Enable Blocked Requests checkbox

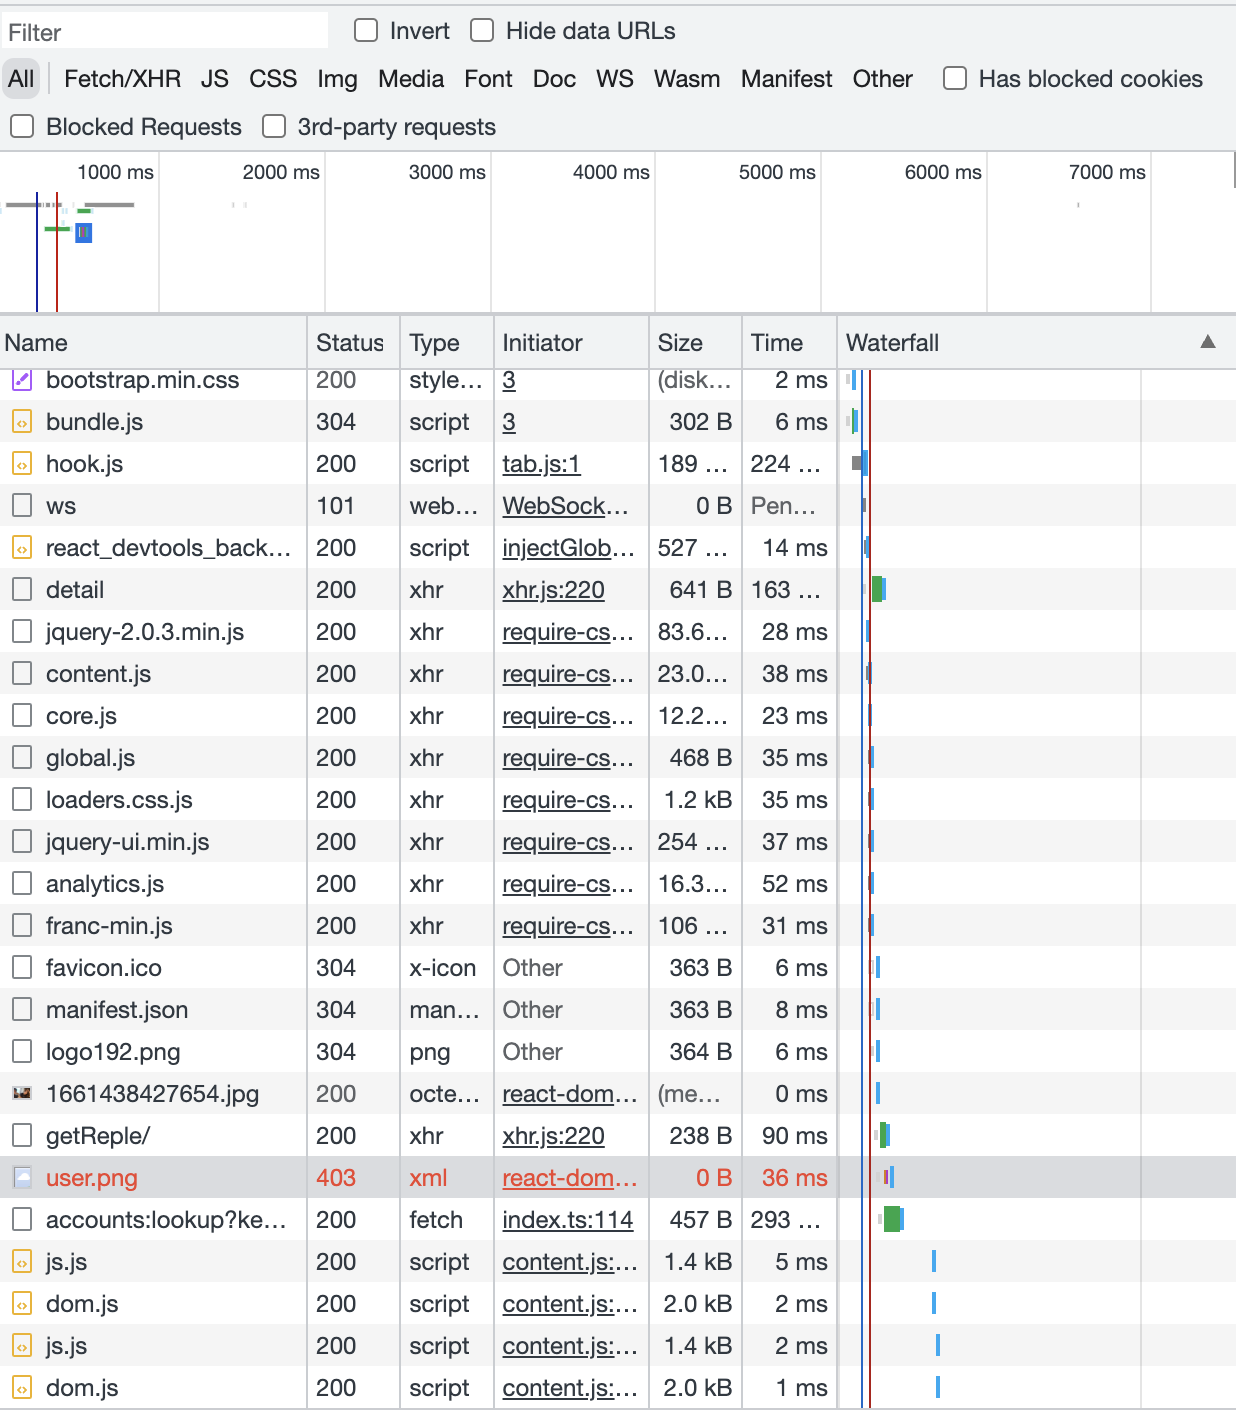(22, 127)
